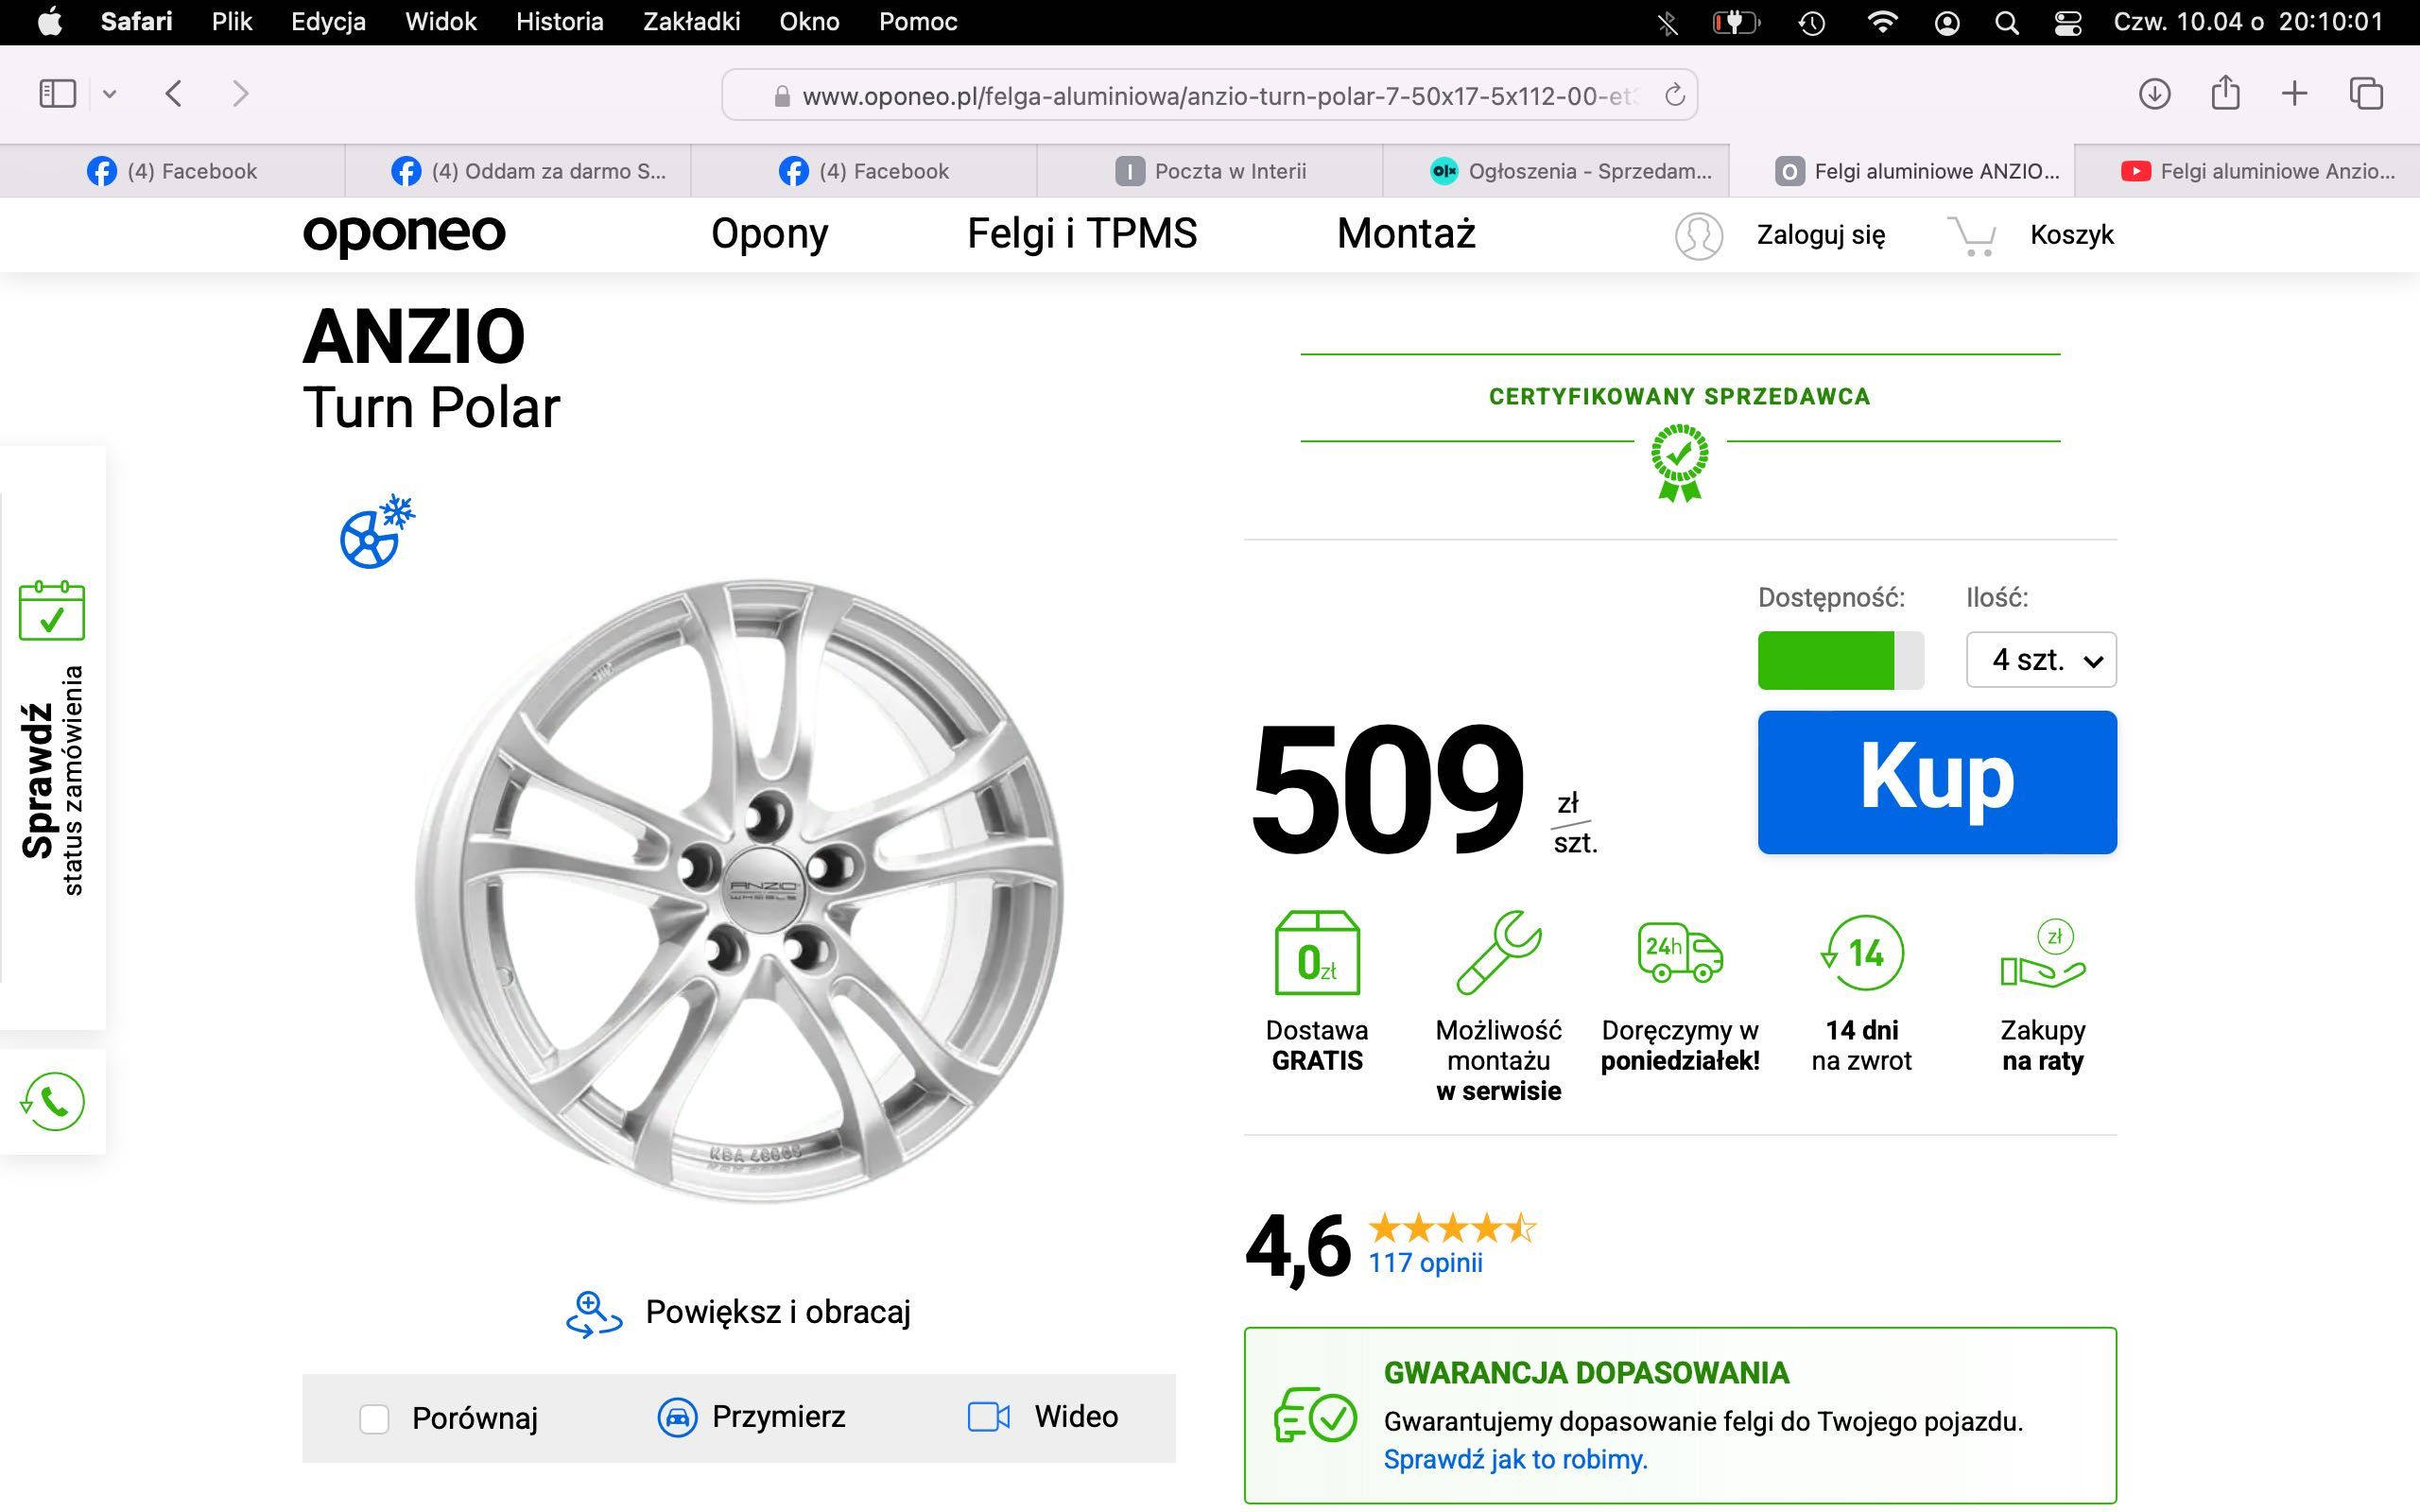Image resolution: width=2420 pixels, height=1512 pixels.
Task: Click the Anzio wheel product image
Action: coord(739,890)
